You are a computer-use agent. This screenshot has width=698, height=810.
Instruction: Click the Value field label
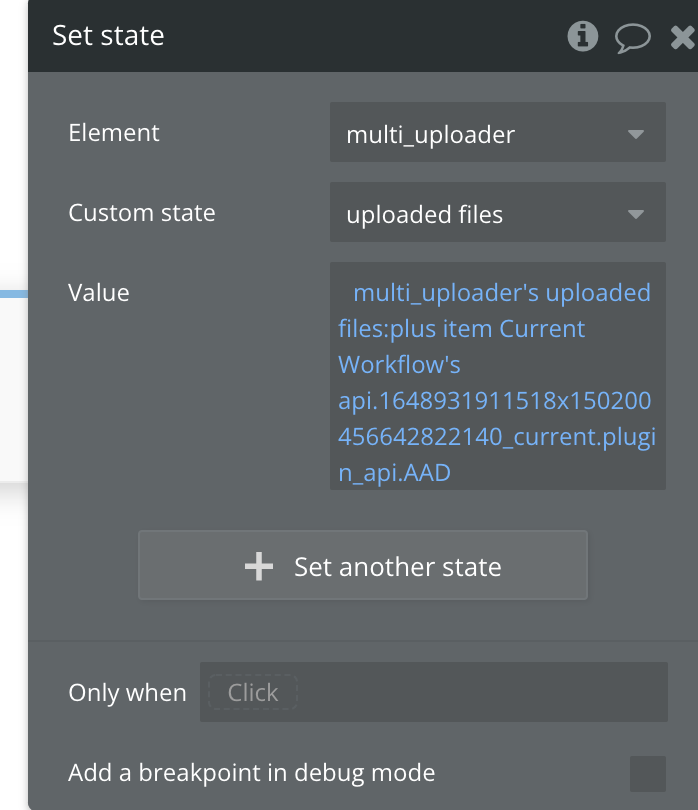tap(99, 293)
